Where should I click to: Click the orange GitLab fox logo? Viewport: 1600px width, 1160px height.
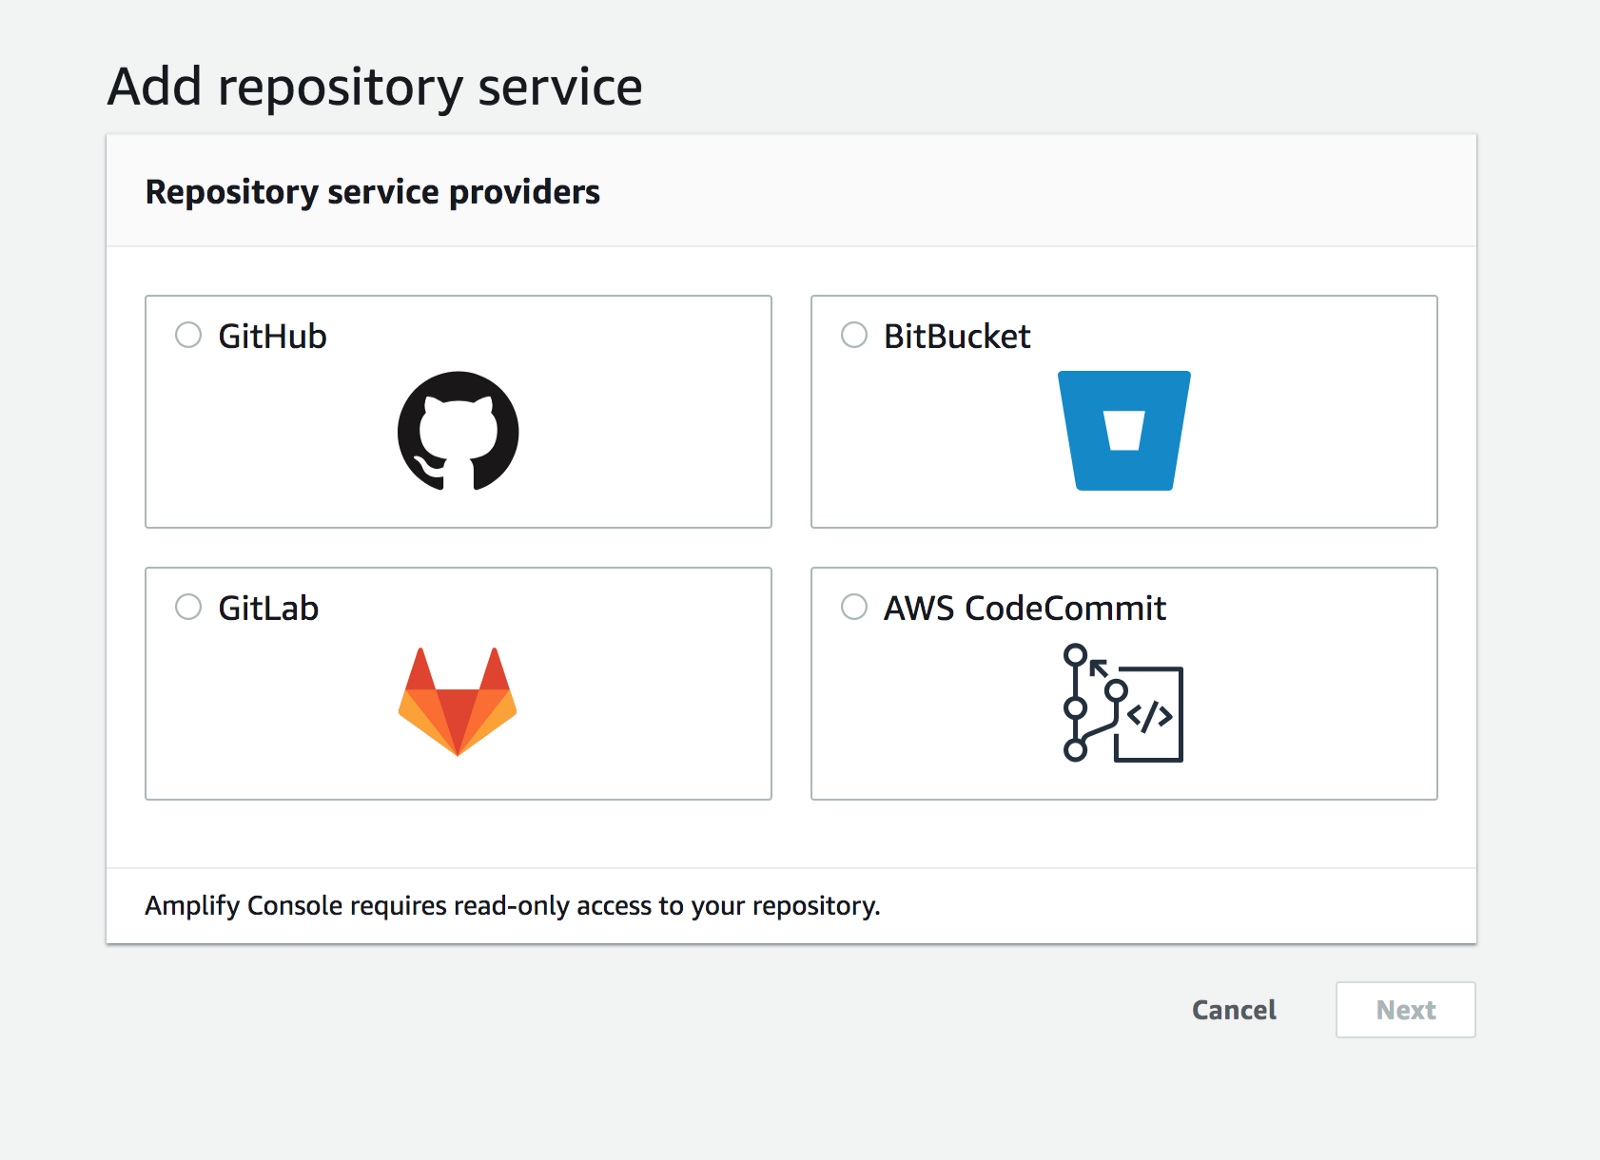458,702
